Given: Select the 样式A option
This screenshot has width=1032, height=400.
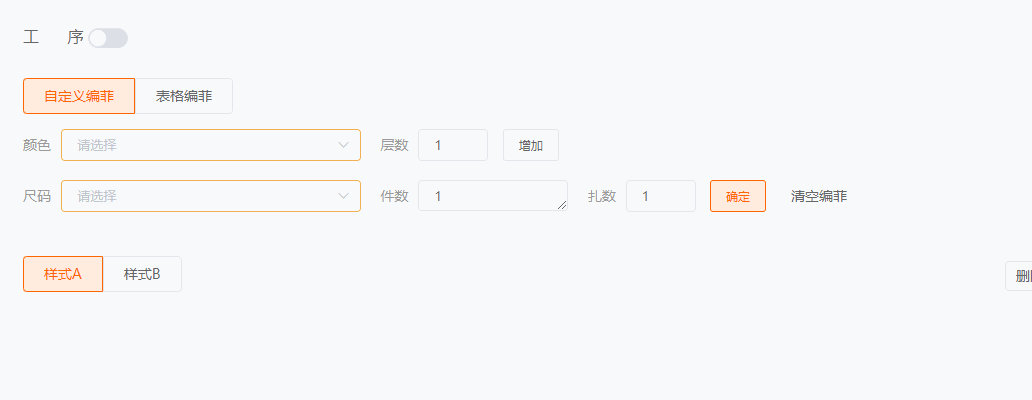Looking at the screenshot, I should 63,274.
